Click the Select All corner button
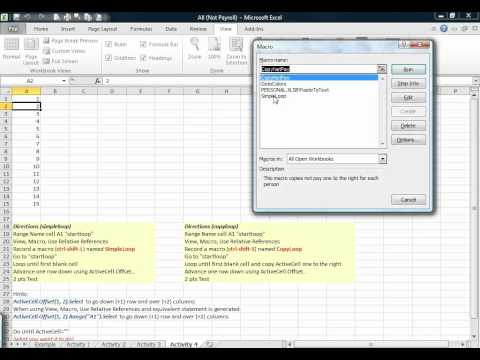 pyautogui.click(x=6, y=91)
